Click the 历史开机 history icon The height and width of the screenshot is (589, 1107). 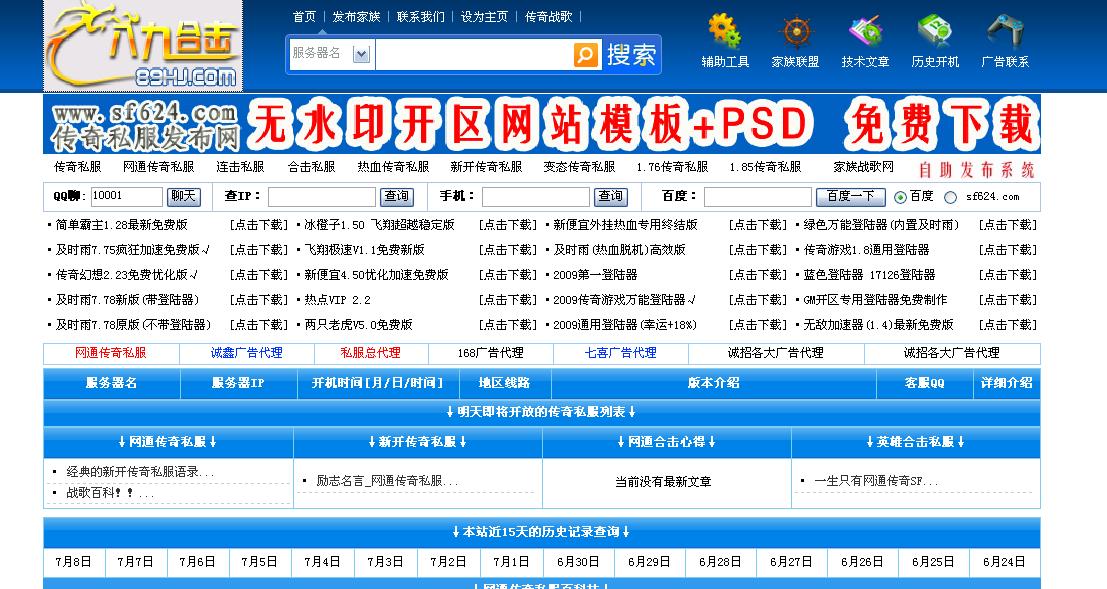[x=934, y=30]
